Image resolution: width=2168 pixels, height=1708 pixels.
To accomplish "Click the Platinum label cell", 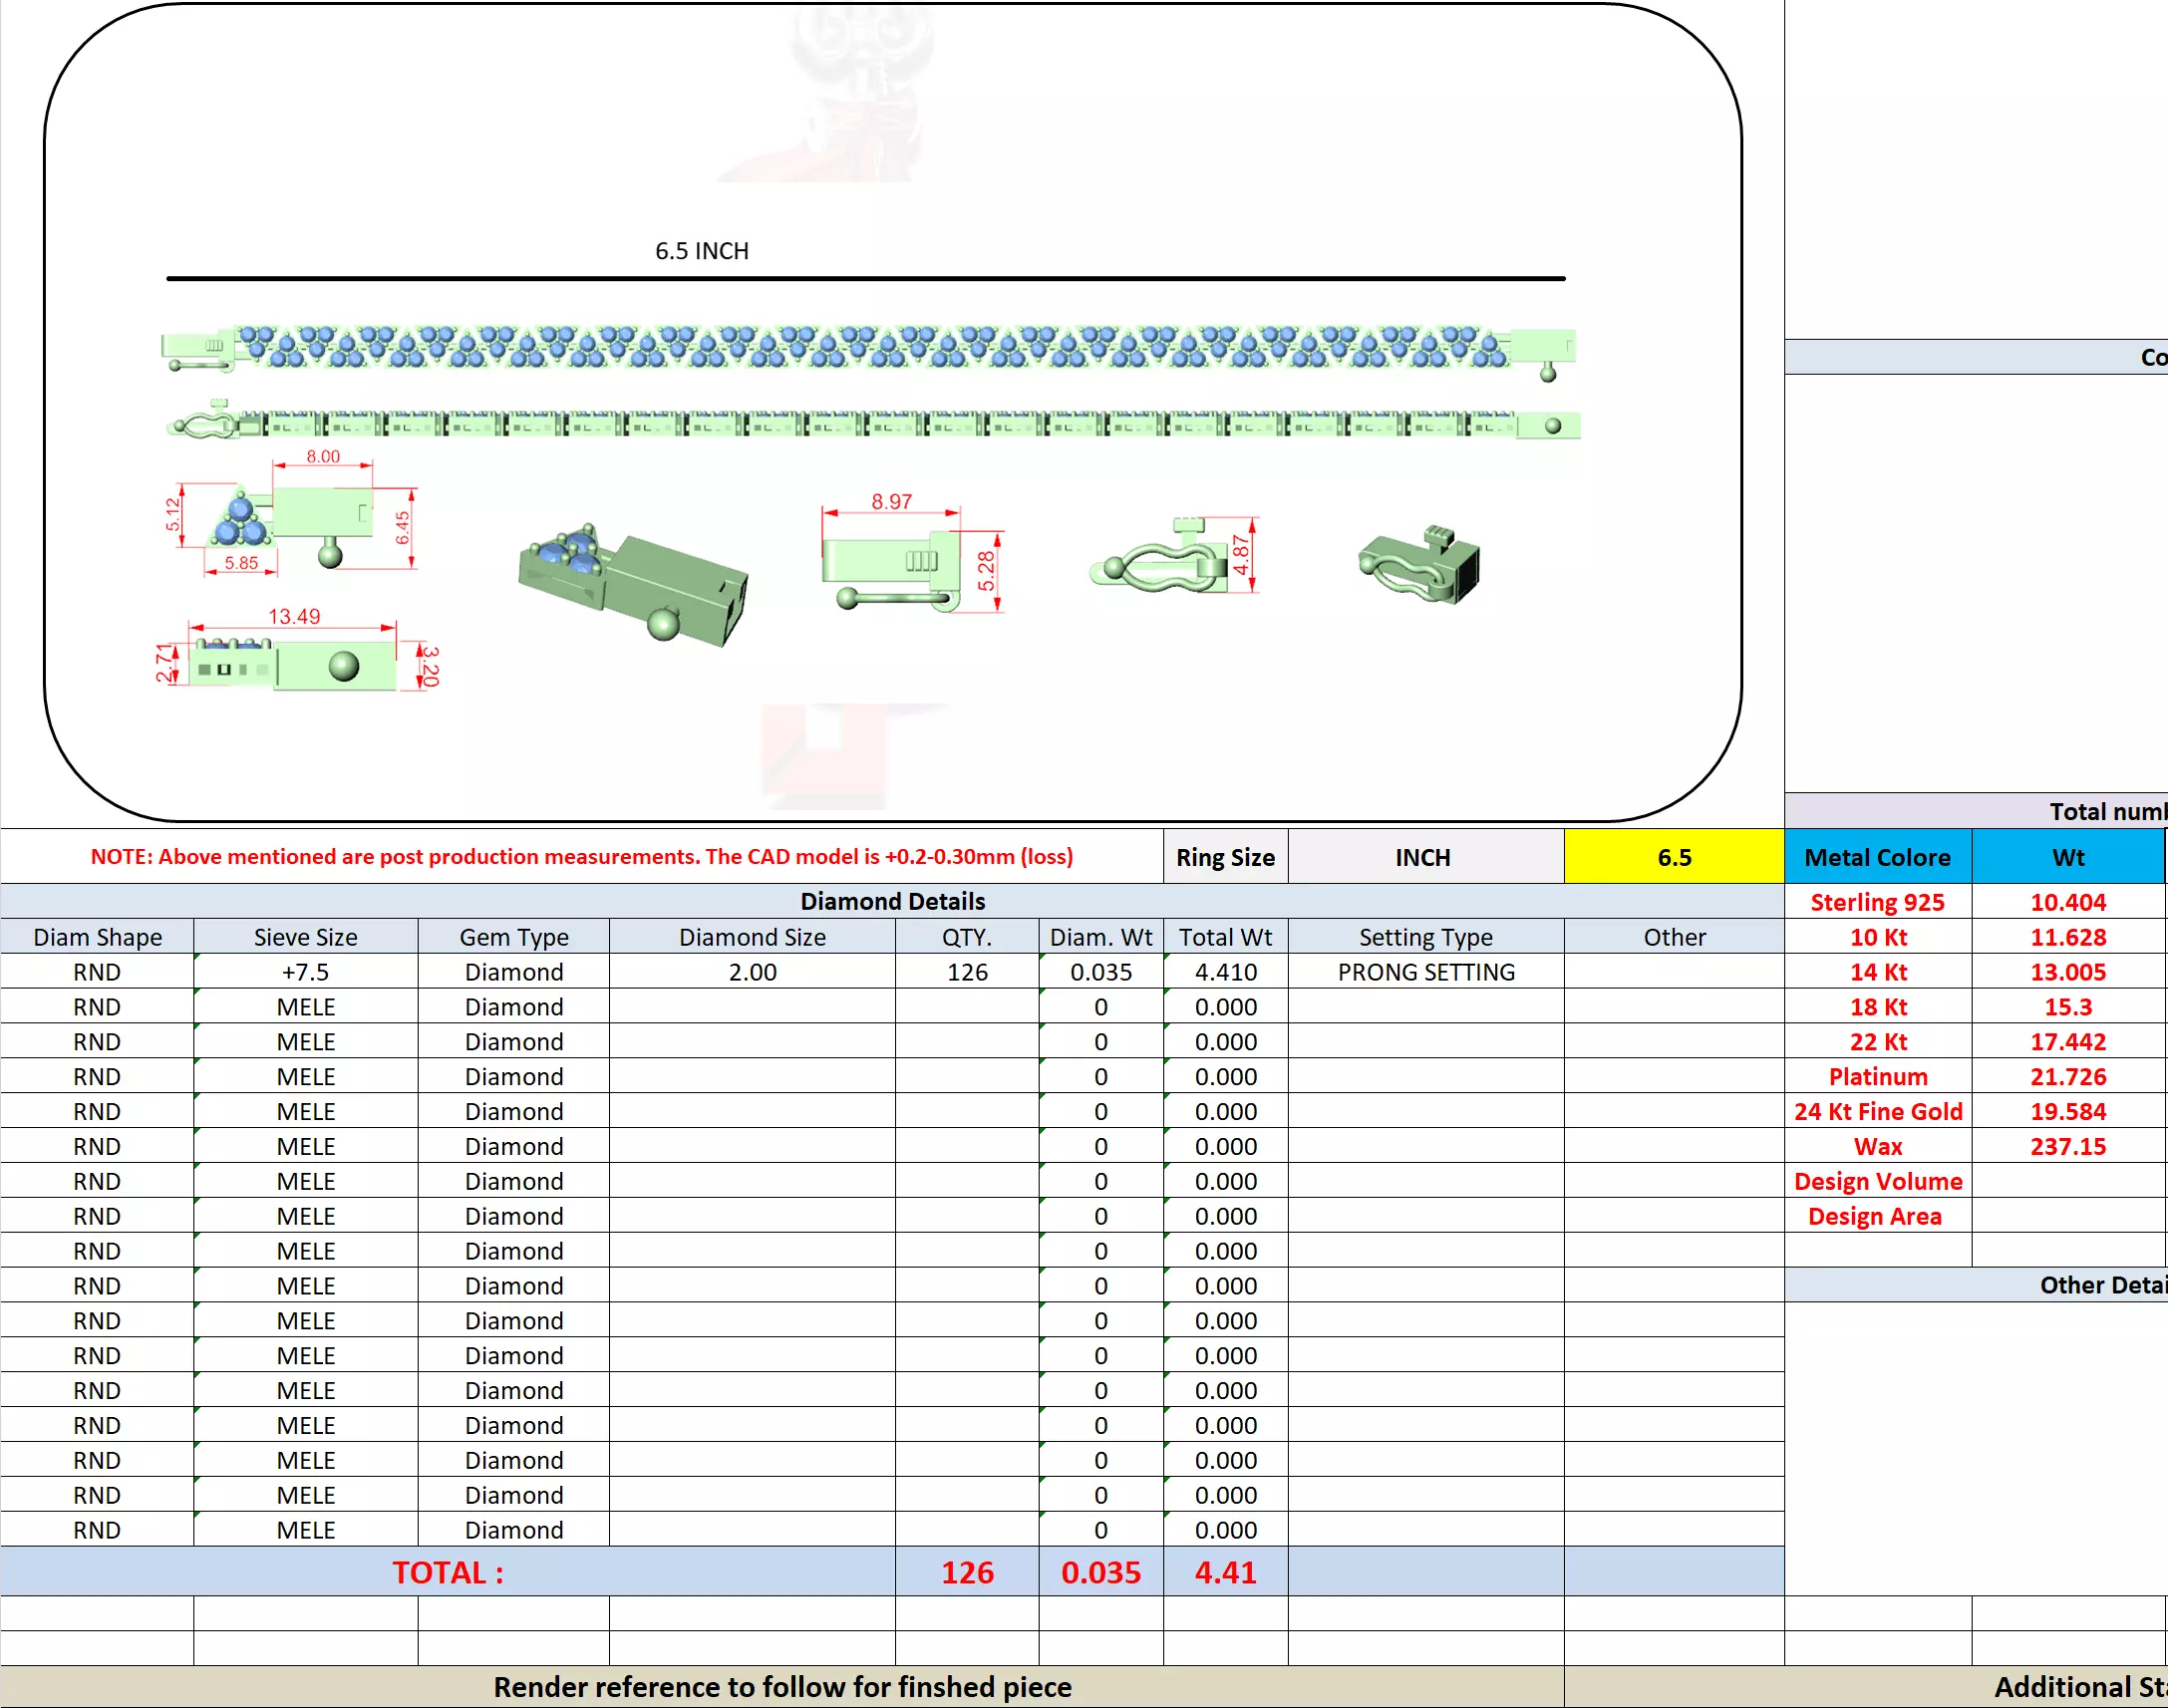I will [1877, 1077].
